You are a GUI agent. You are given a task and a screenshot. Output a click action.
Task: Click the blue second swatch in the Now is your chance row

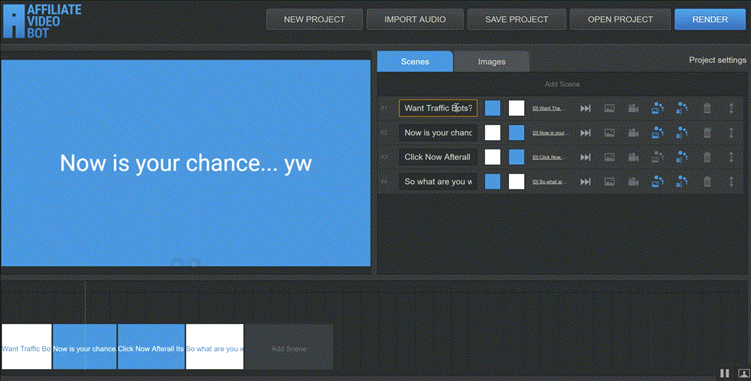click(x=516, y=133)
